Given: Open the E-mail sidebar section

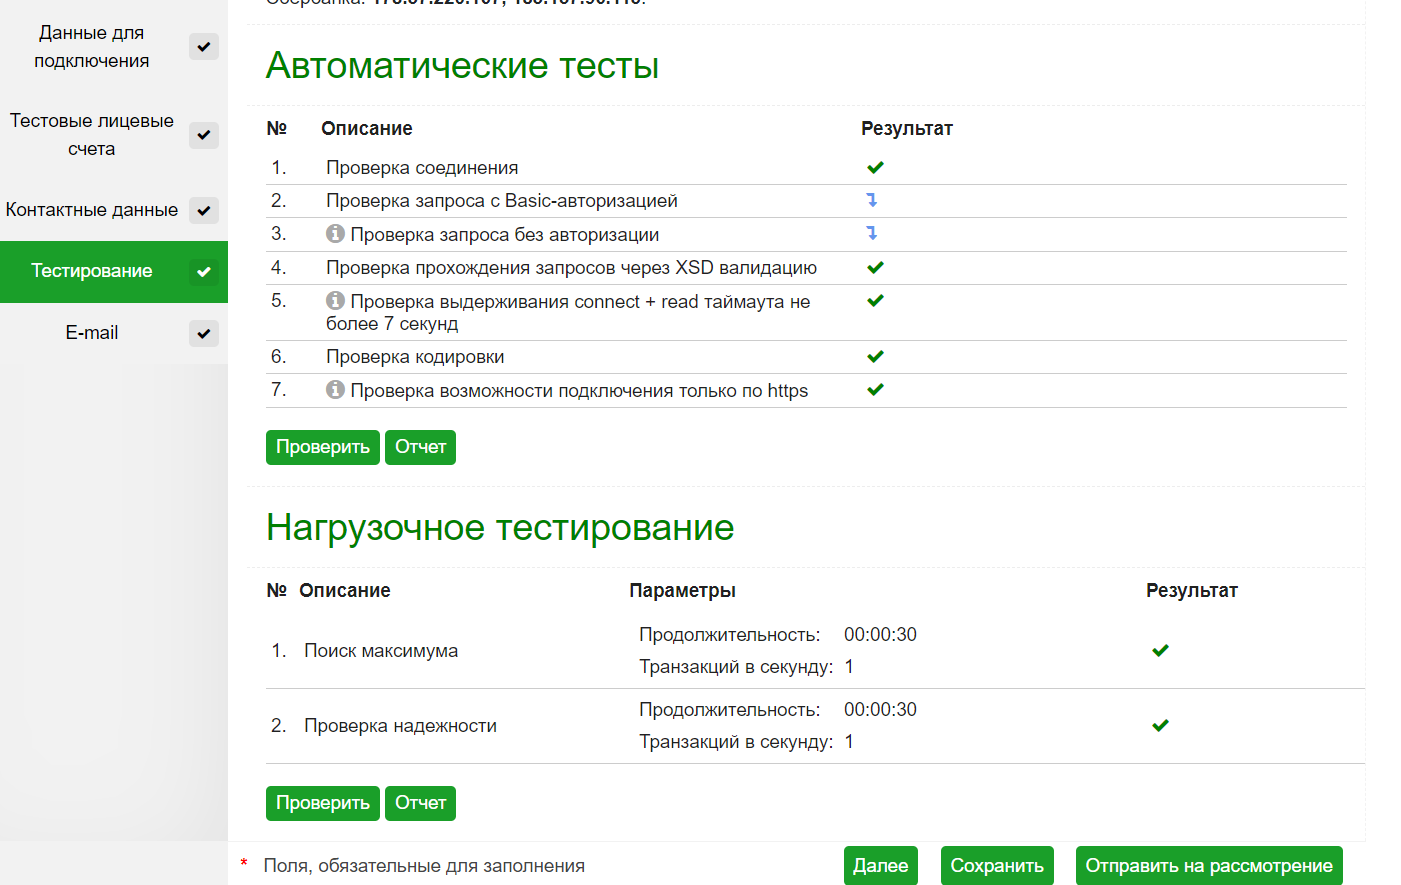Looking at the screenshot, I should pyautogui.click(x=92, y=333).
